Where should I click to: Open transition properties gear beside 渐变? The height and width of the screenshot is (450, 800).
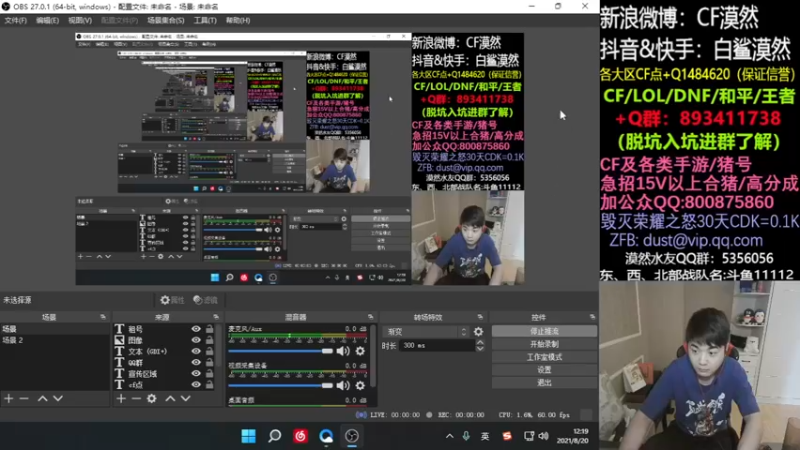(478, 332)
